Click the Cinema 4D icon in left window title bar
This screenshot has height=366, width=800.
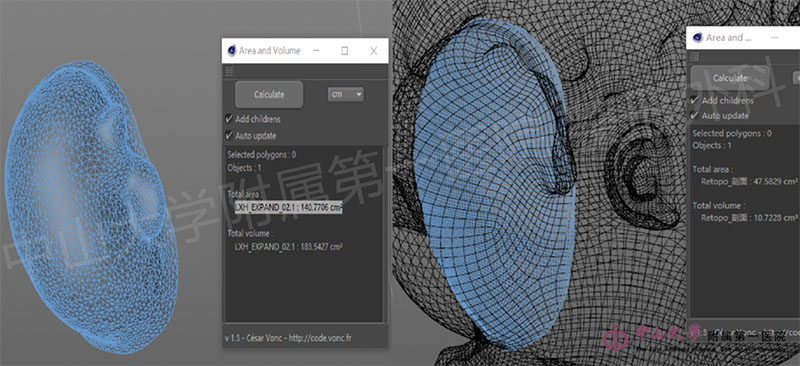coord(232,51)
